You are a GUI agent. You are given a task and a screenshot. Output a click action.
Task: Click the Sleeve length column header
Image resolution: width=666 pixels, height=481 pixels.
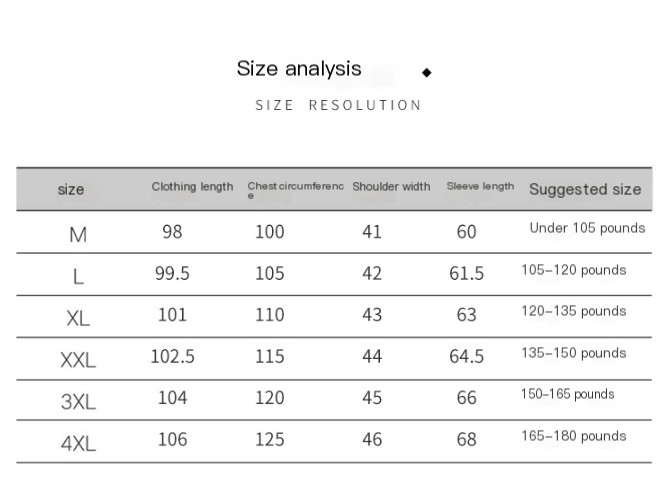coord(480,186)
